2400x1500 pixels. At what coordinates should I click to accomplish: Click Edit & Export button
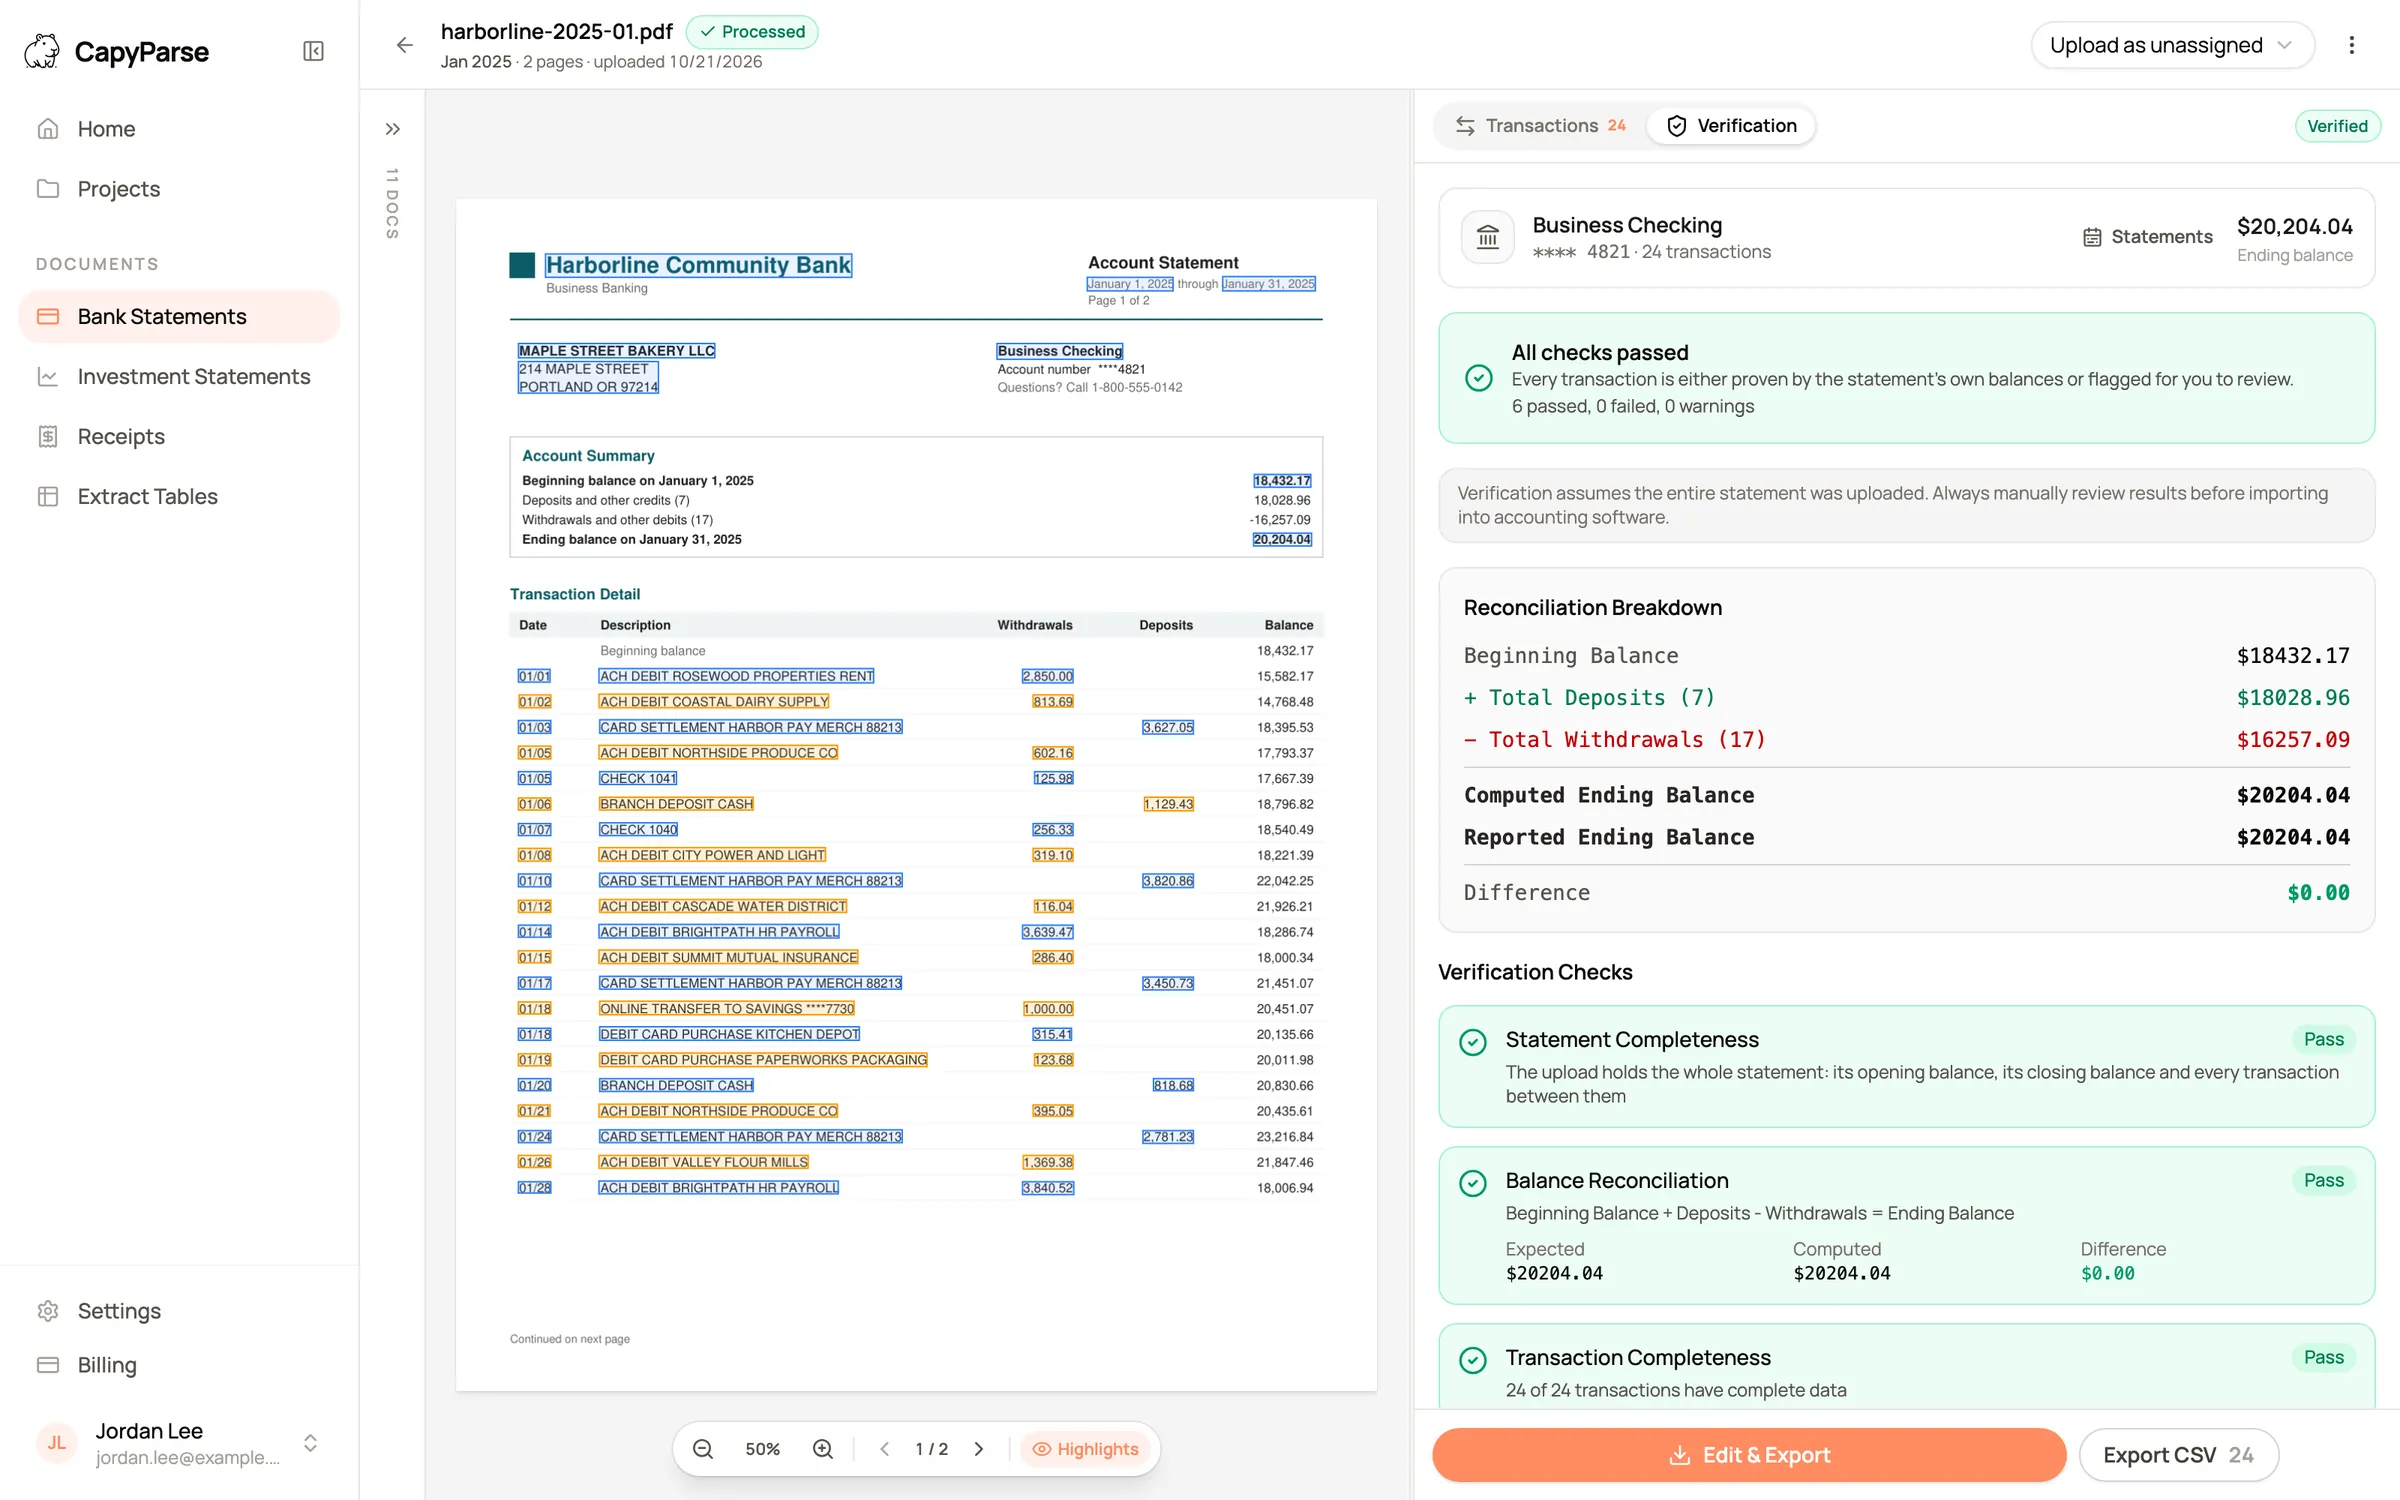coord(1749,1455)
